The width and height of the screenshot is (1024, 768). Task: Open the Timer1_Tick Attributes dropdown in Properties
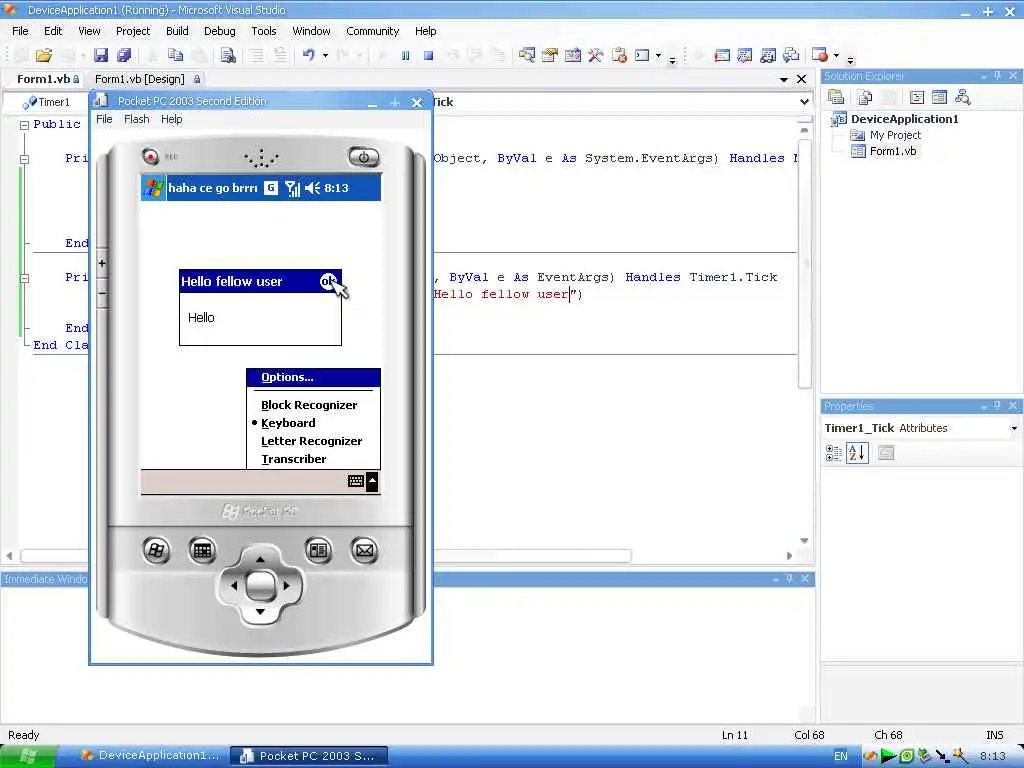[1014, 428]
